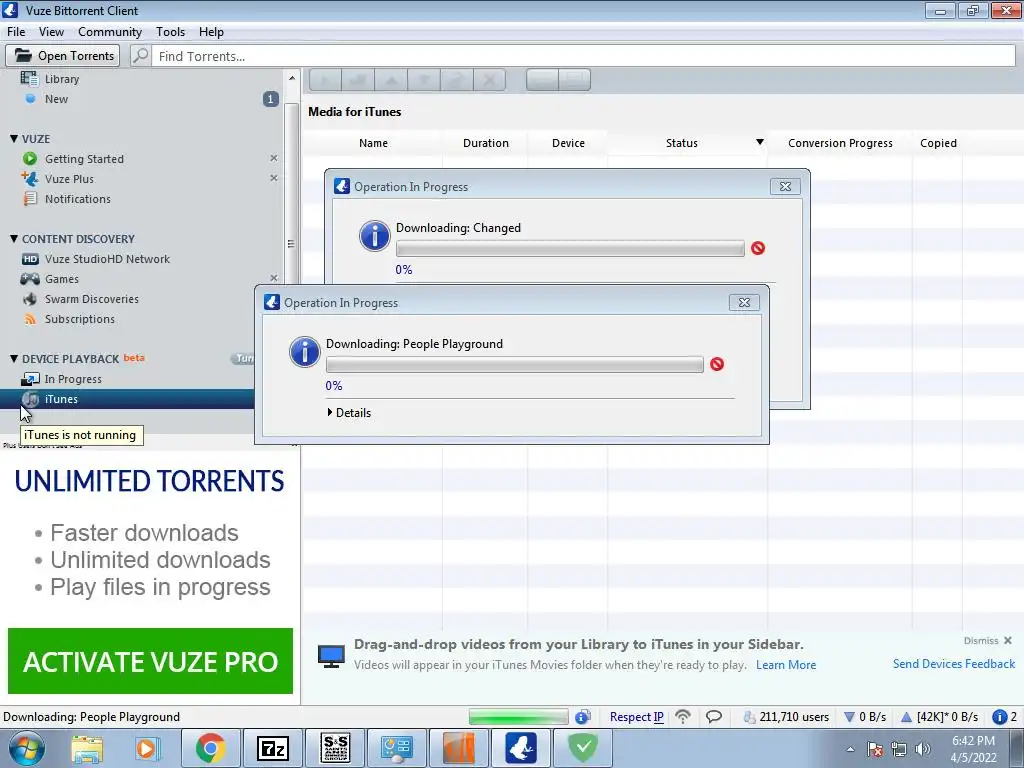Screen dimensions: 1024x768
Task: Expand Details in the People Playground dialog
Action: (349, 413)
